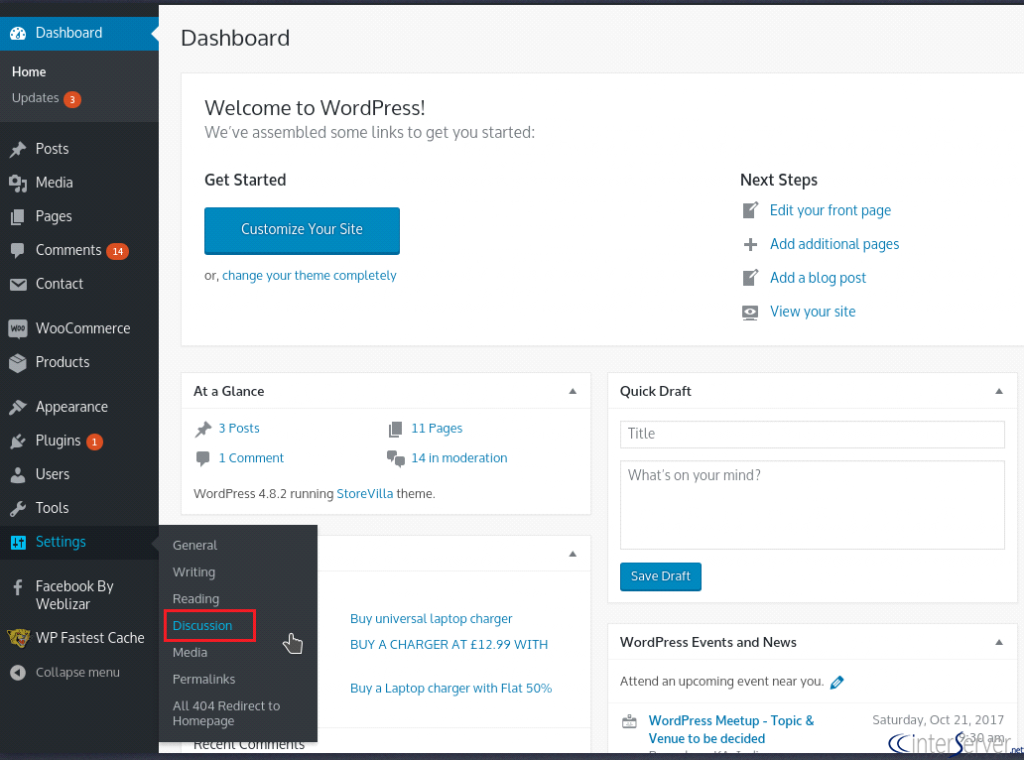Click the Settings sliders icon
This screenshot has height=760, width=1024.
(18, 543)
